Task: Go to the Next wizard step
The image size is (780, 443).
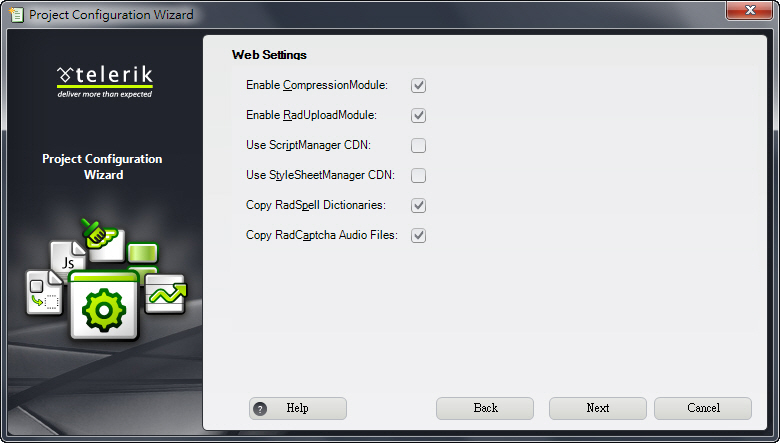Action: pyautogui.click(x=597, y=408)
